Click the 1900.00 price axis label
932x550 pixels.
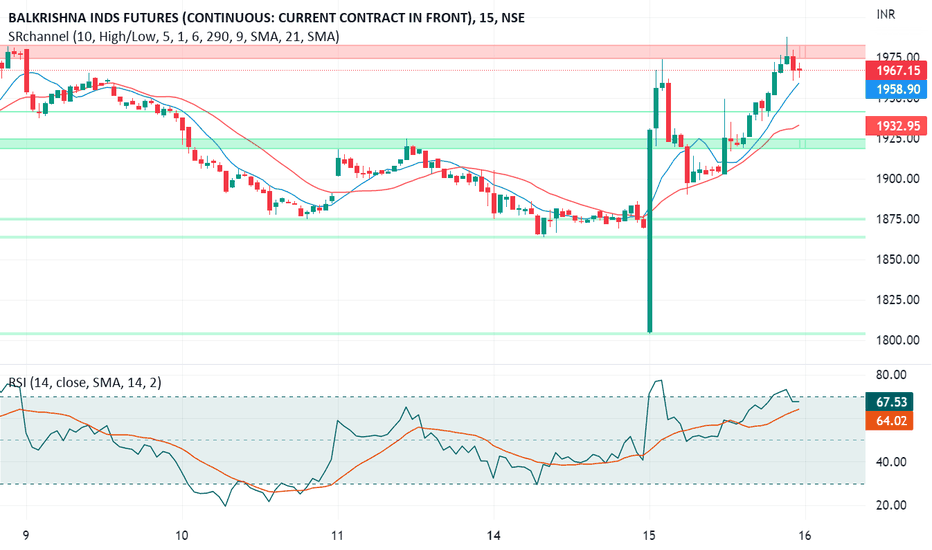898,179
